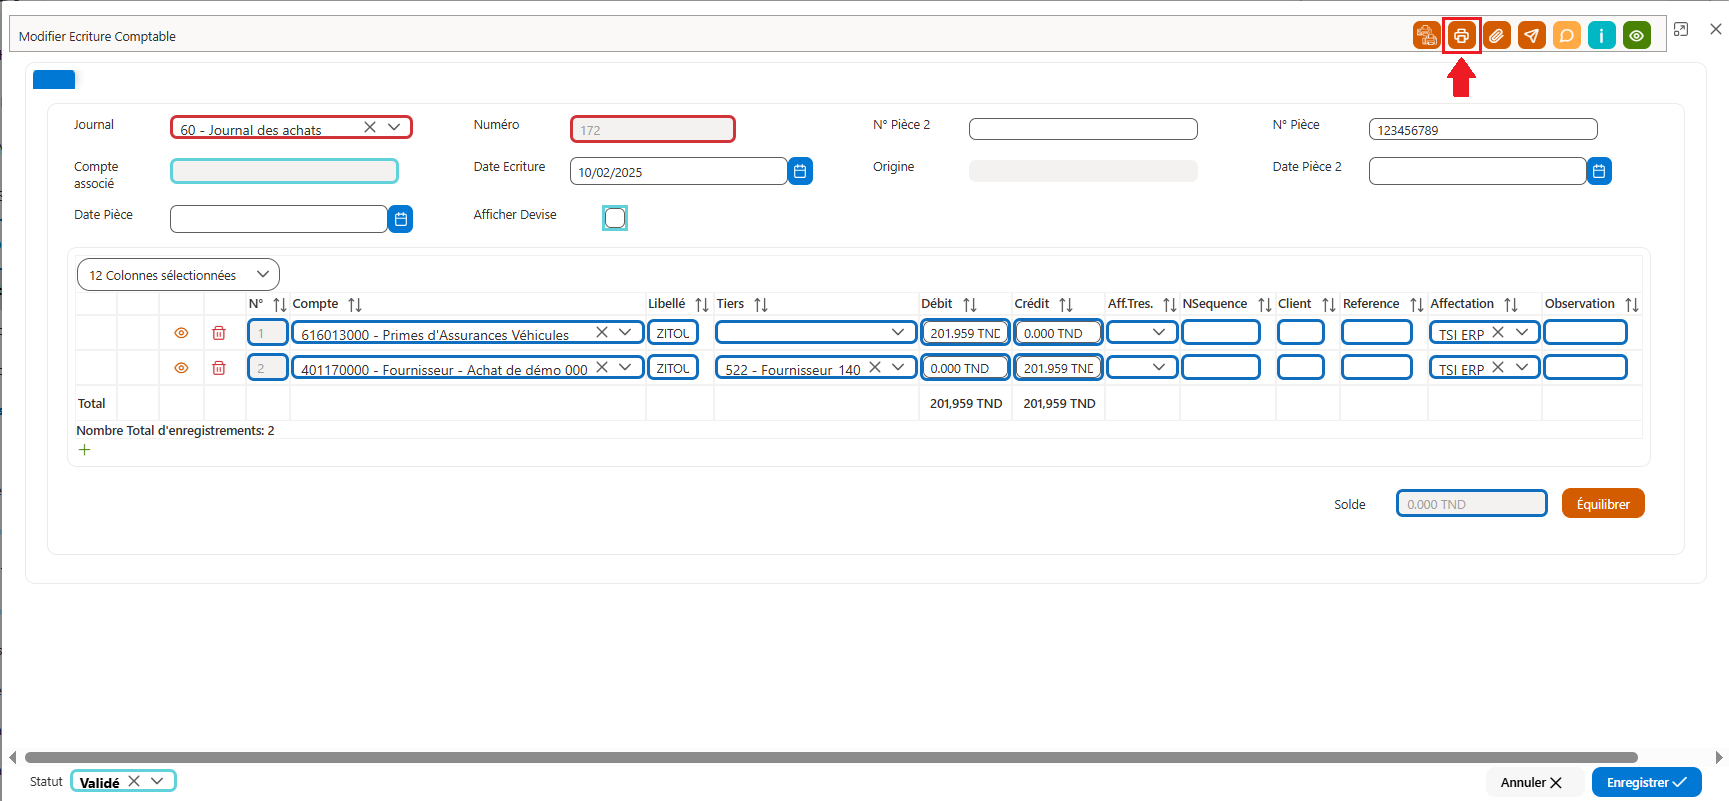Screen dimensions: 1729x801
Task: Show information with the teal info icon
Action: (1601, 36)
